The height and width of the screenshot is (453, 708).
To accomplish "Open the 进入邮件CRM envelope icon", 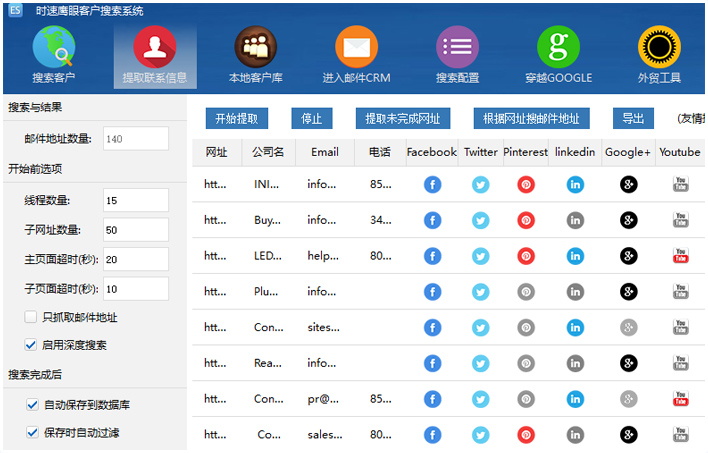I will 356,47.
